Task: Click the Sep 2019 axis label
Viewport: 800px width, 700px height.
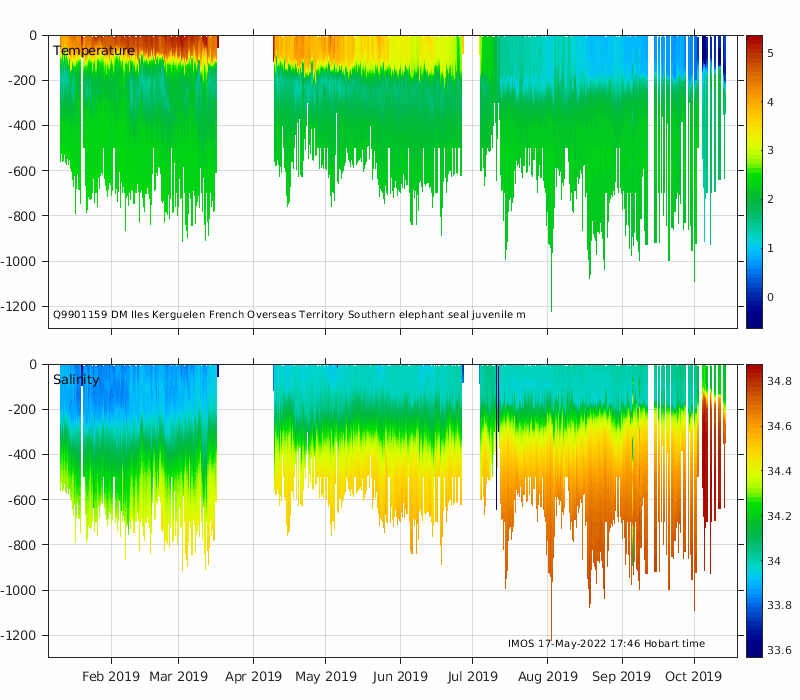Action: (621, 677)
